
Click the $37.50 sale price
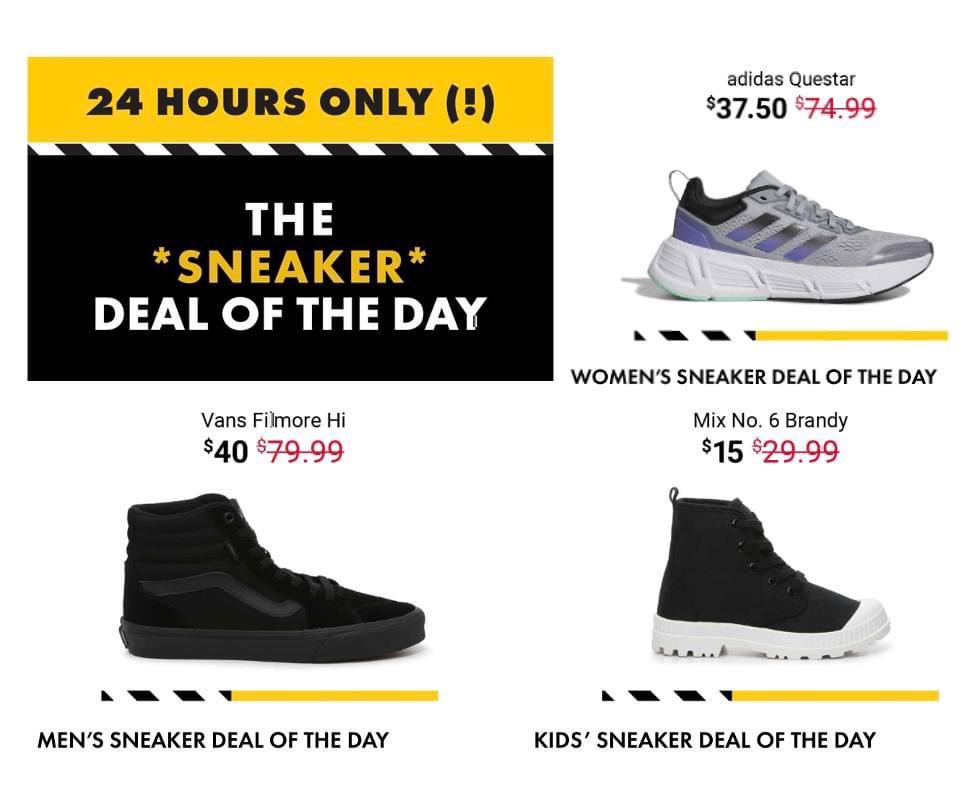(x=747, y=107)
